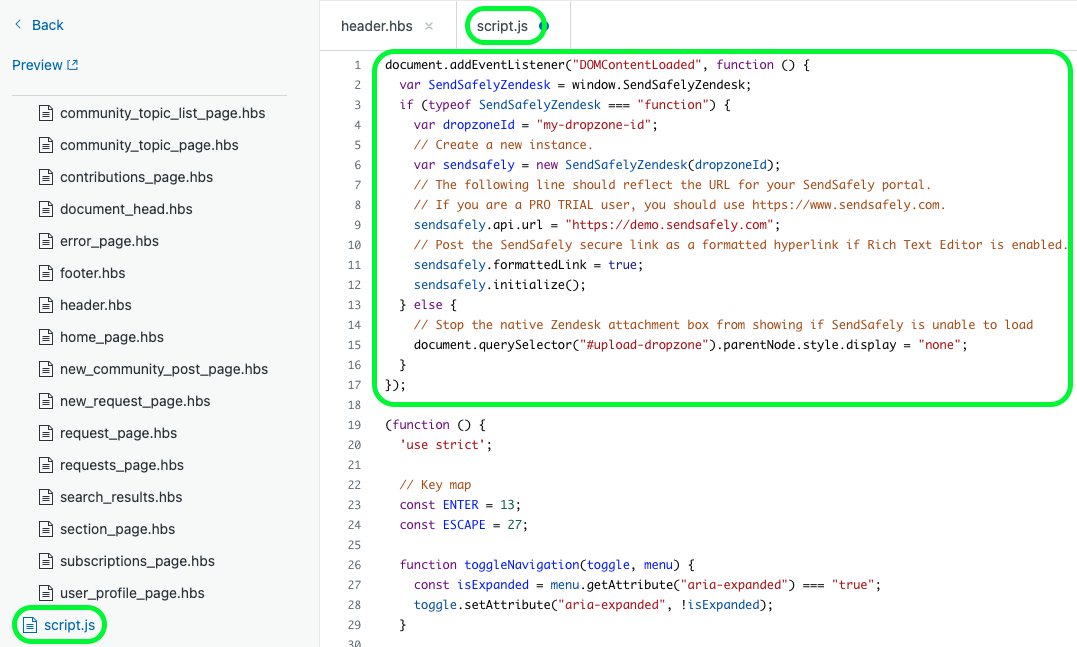Open new_request_page.hbs file

coord(135,401)
